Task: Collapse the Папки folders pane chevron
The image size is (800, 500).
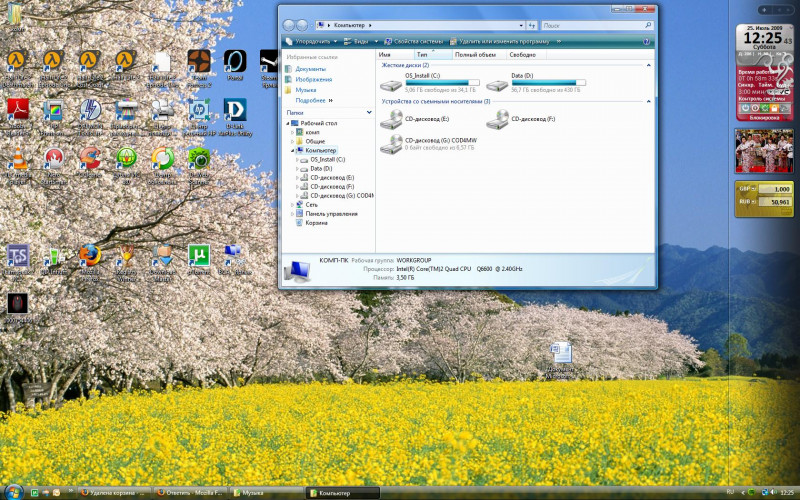Action: click(369, 112)
